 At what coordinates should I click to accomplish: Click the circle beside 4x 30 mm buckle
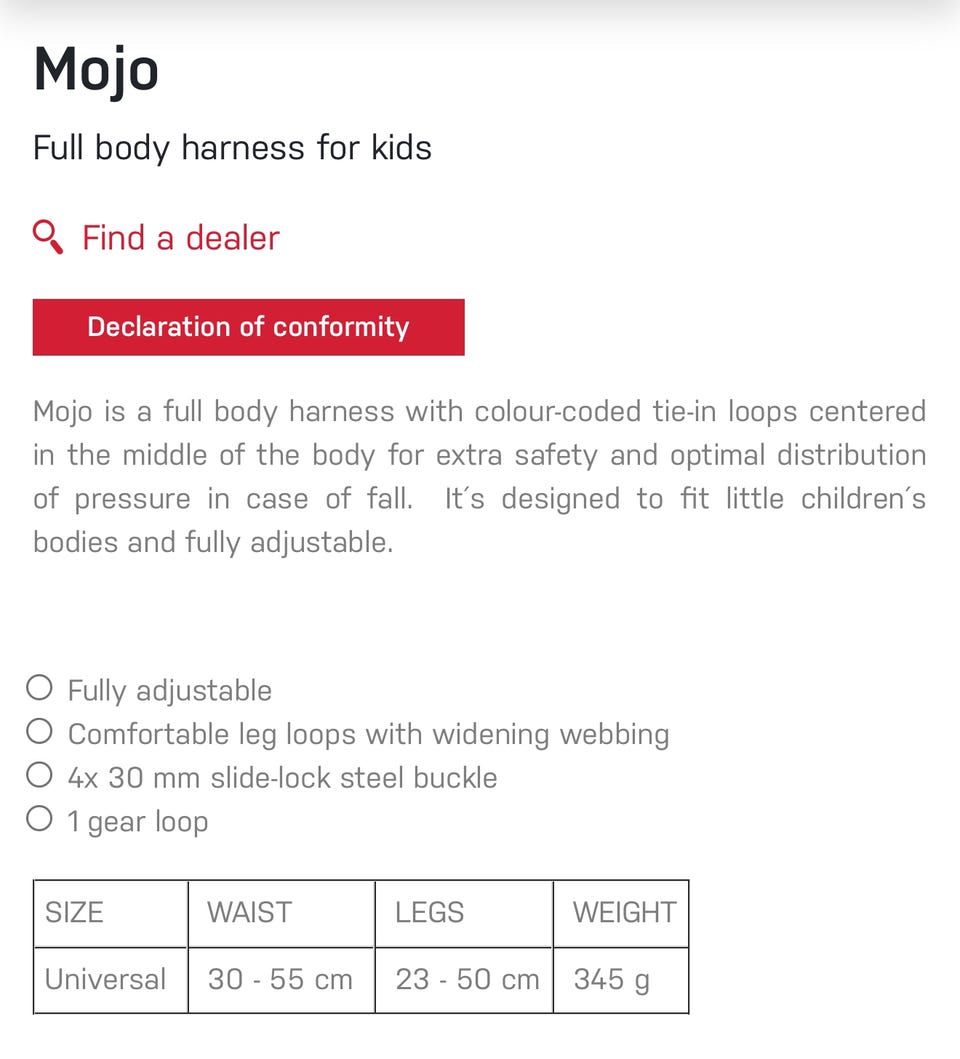(x=39, y=775)
